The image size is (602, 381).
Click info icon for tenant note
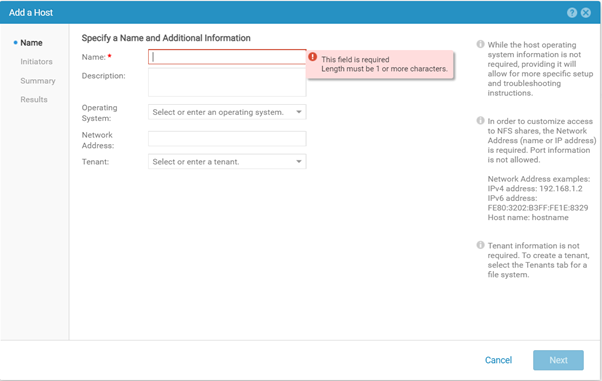[x=480, y=245]
